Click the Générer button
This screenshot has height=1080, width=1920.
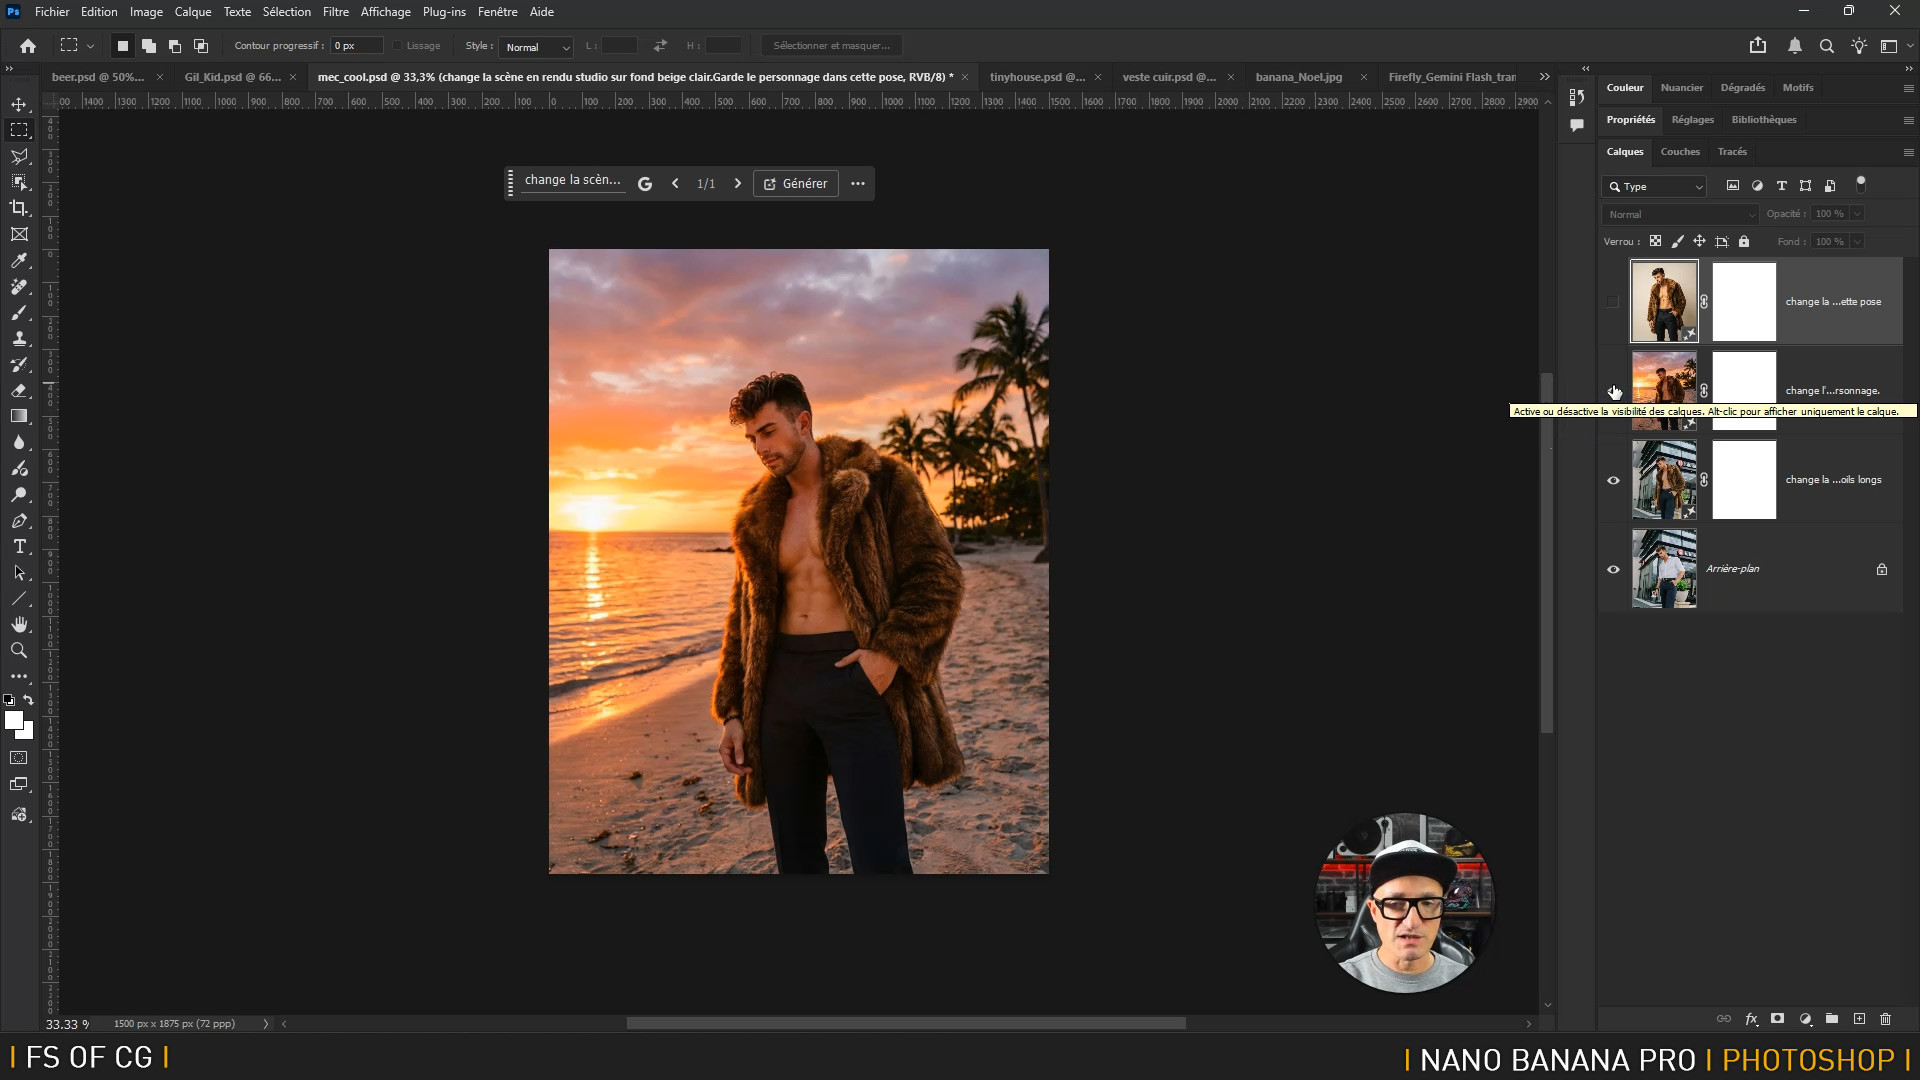click(x=796, y=184)
